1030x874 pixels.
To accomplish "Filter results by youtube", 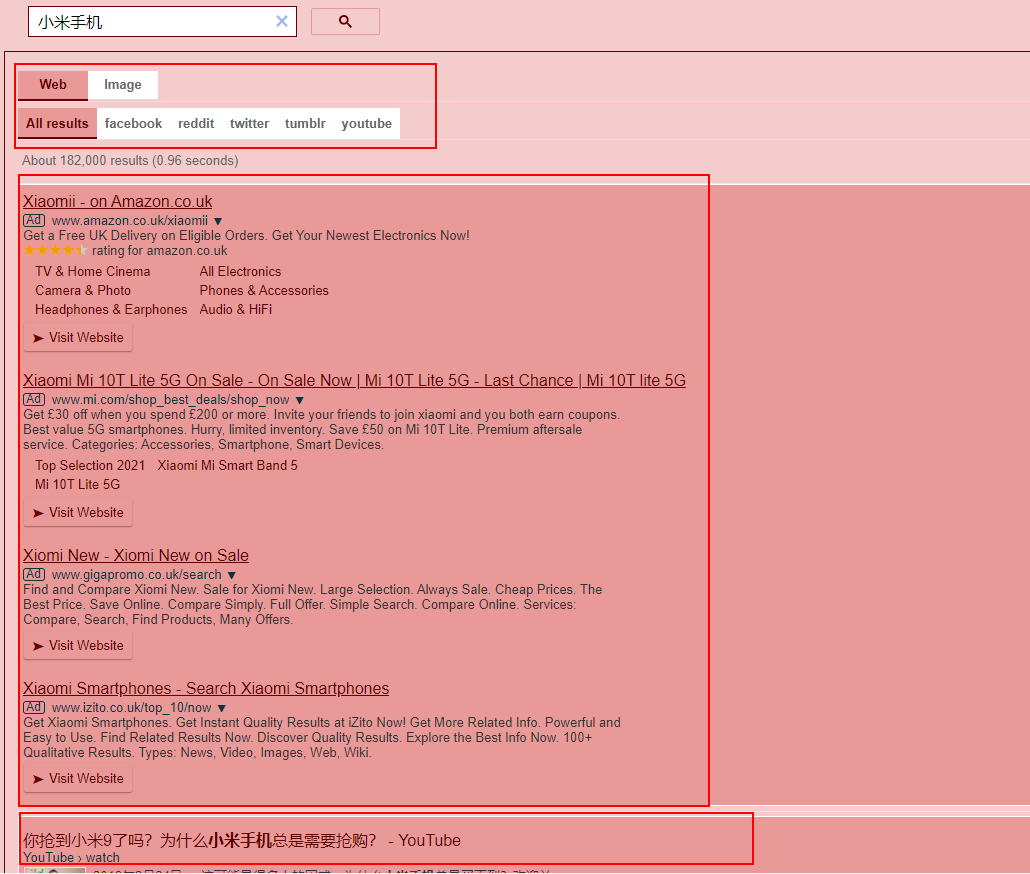I will [367, 123].
